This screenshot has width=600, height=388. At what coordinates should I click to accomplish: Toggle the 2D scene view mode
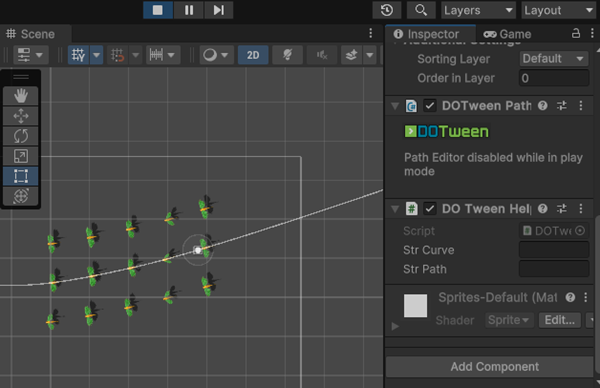(x=253, y=55)
